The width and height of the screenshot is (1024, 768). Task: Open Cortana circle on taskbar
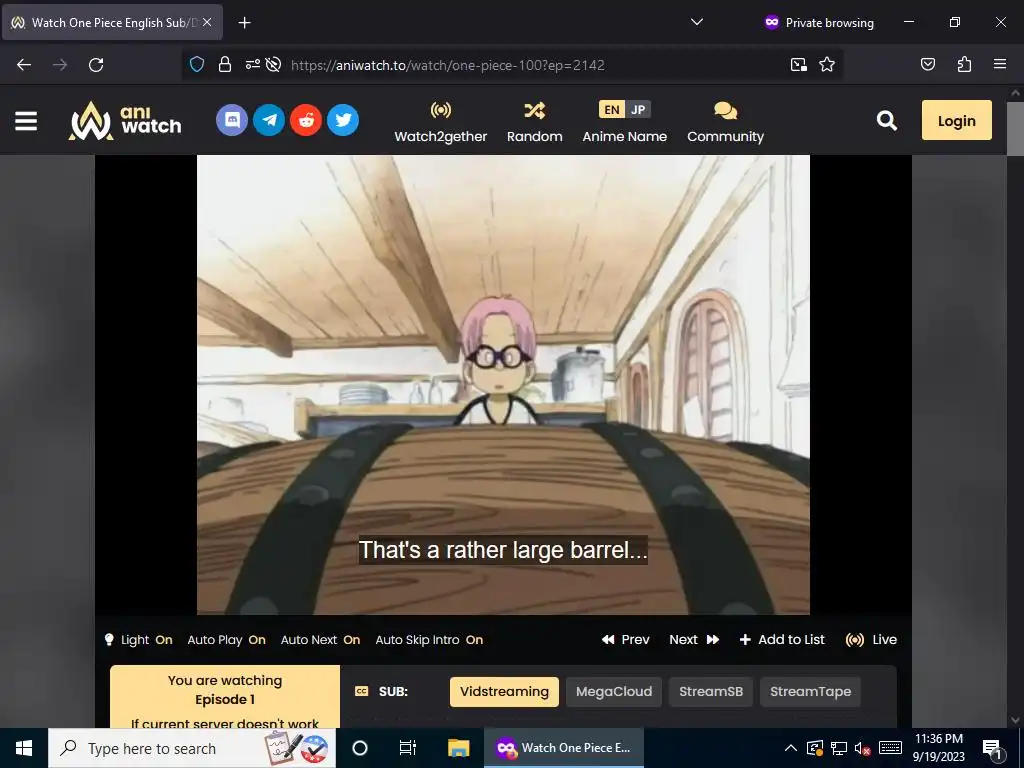click(x=360, y=748)
